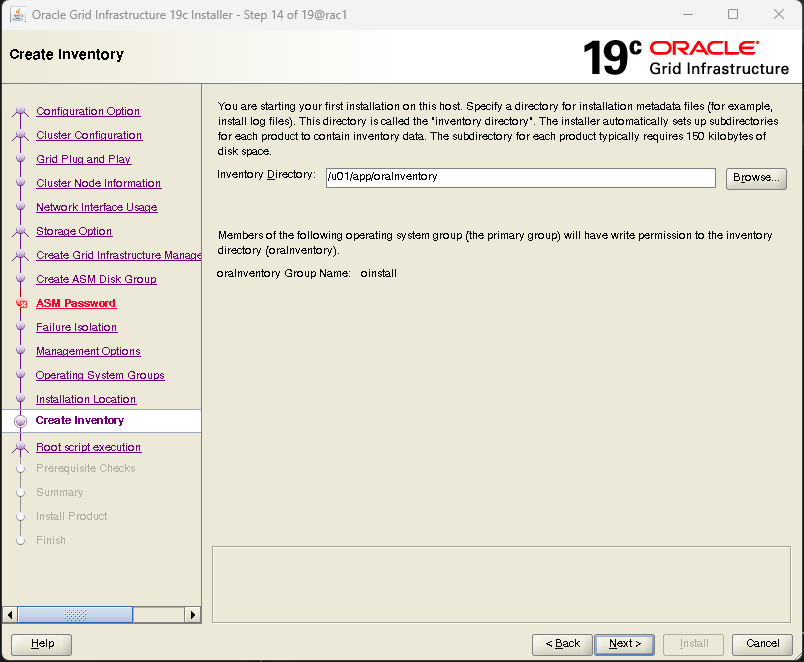Click the Storage Option step marker icon
The image size is (804, 662).
click(x=21, y=231)
